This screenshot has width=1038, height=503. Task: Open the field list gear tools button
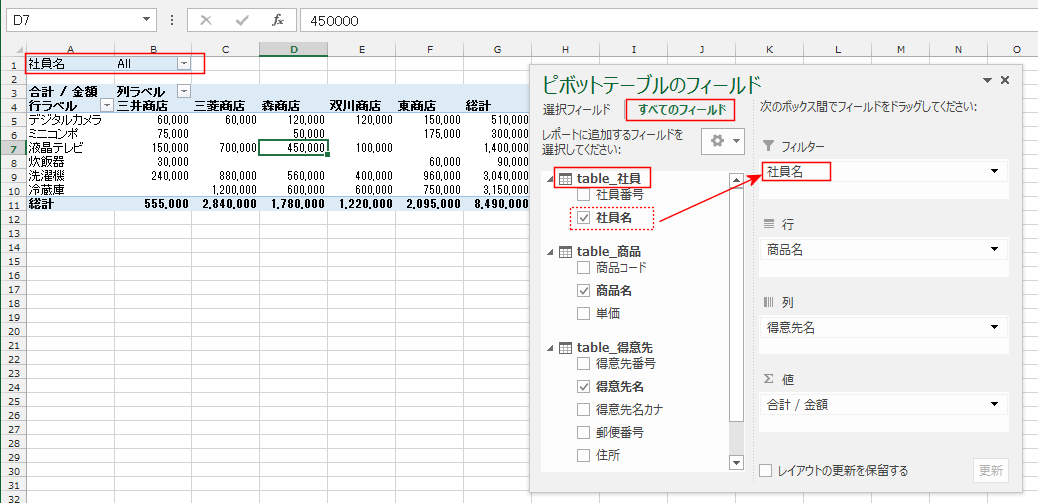pyautogui.click(x=722, y=141)
